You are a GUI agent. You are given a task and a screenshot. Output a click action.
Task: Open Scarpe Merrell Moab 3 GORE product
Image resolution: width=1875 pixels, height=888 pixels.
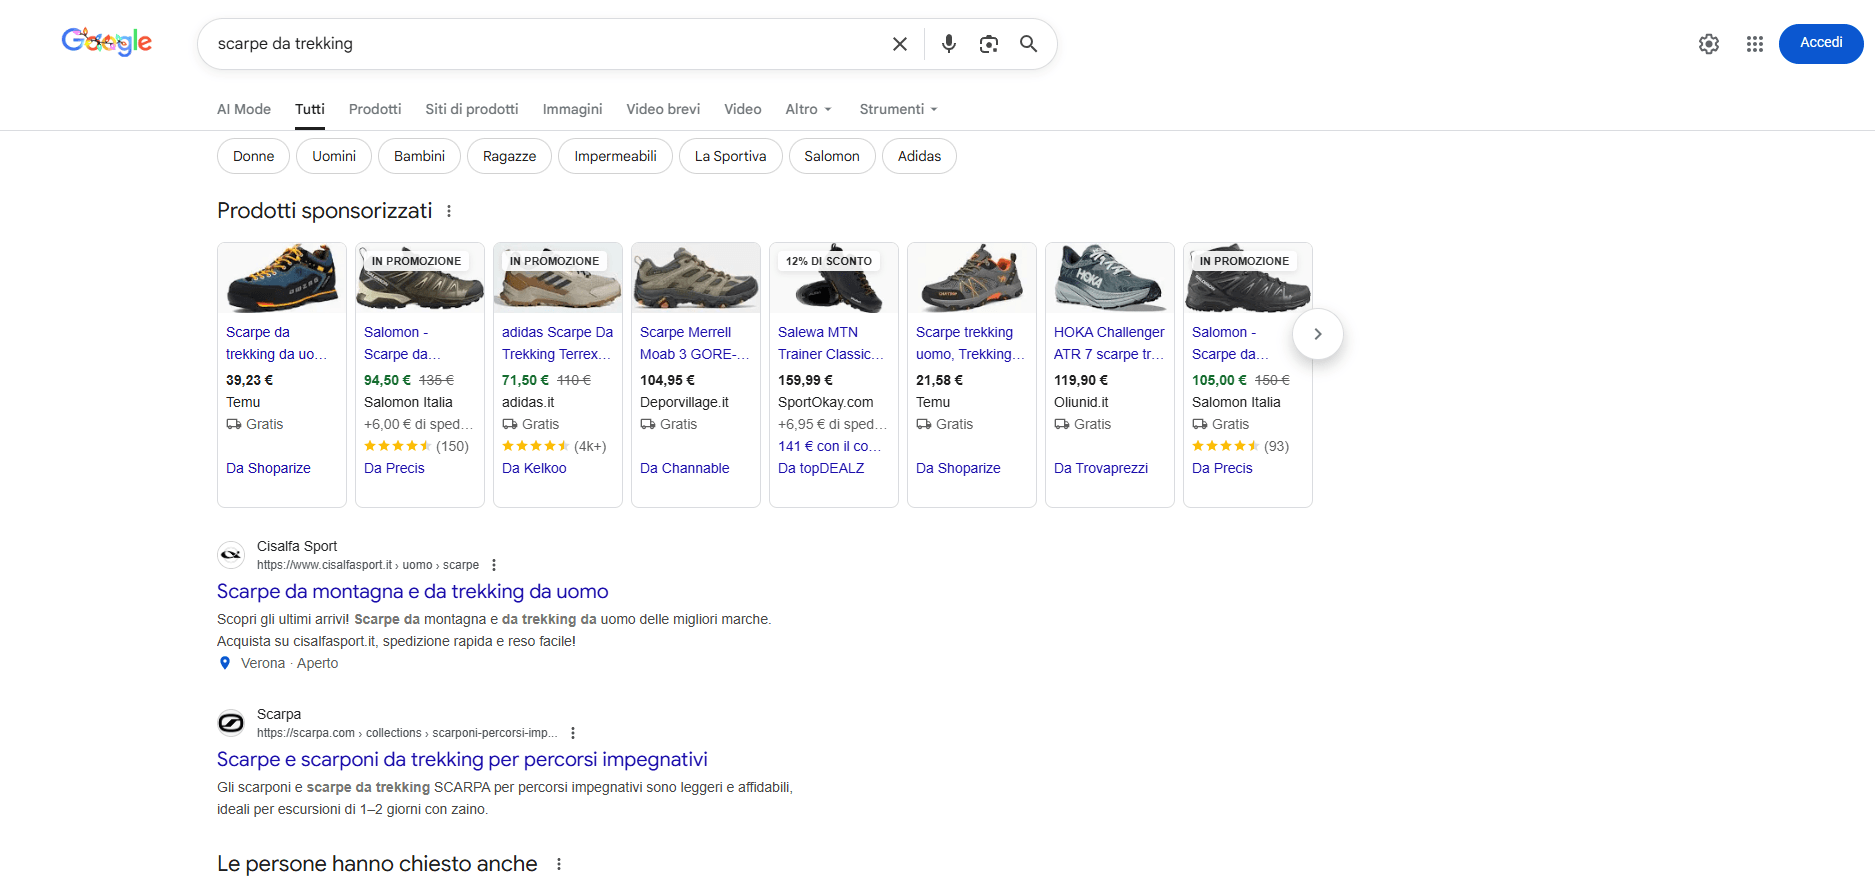click(694, 343)
